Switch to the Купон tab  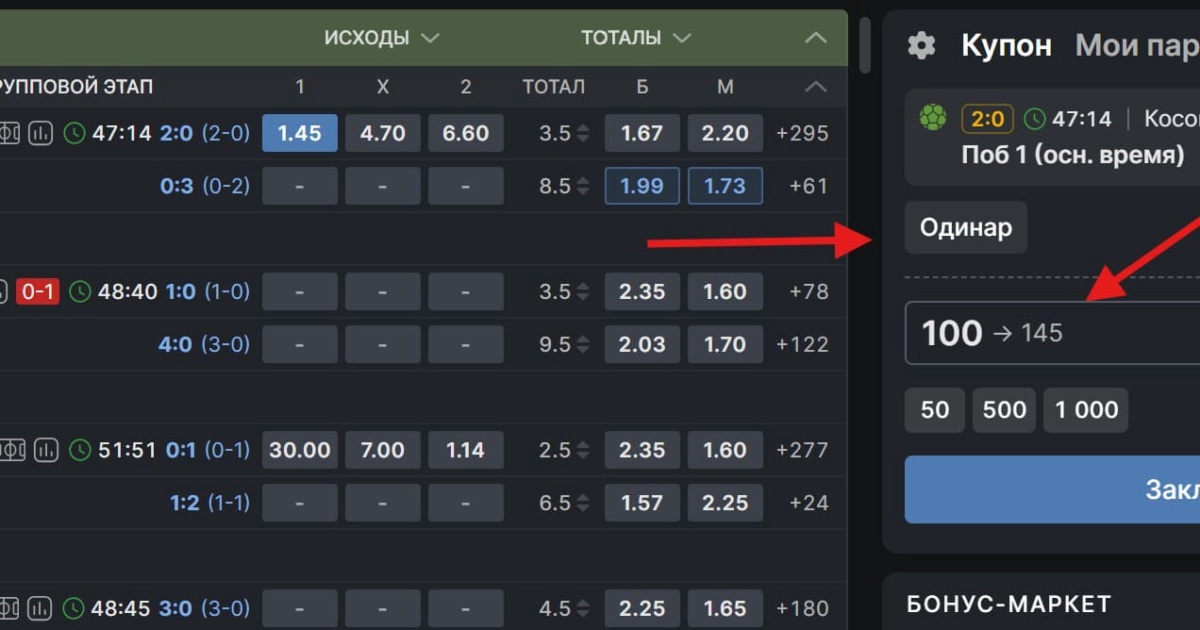(1006, 46)
